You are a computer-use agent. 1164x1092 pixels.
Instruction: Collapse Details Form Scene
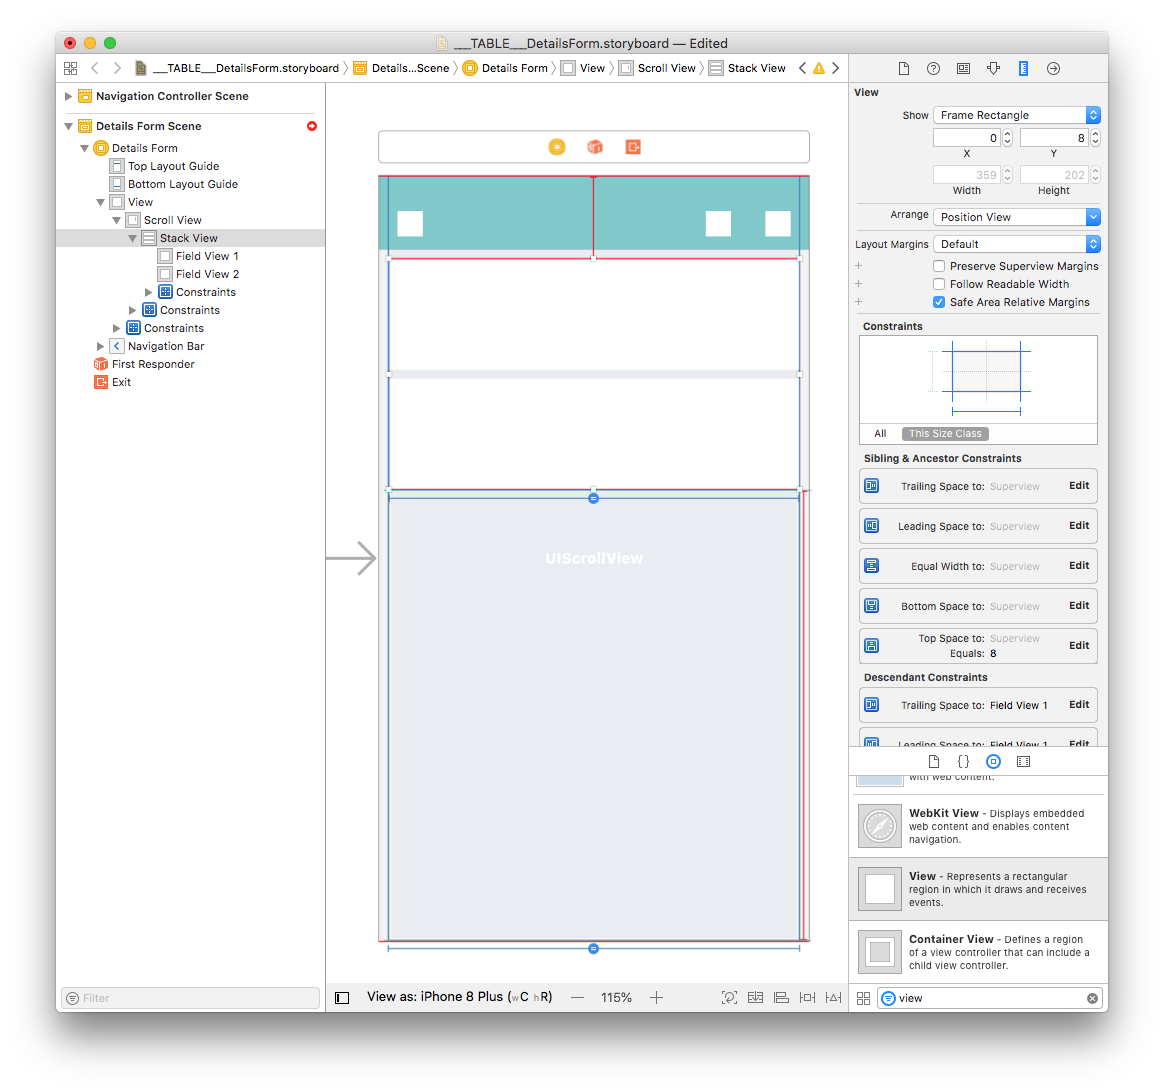68,126
